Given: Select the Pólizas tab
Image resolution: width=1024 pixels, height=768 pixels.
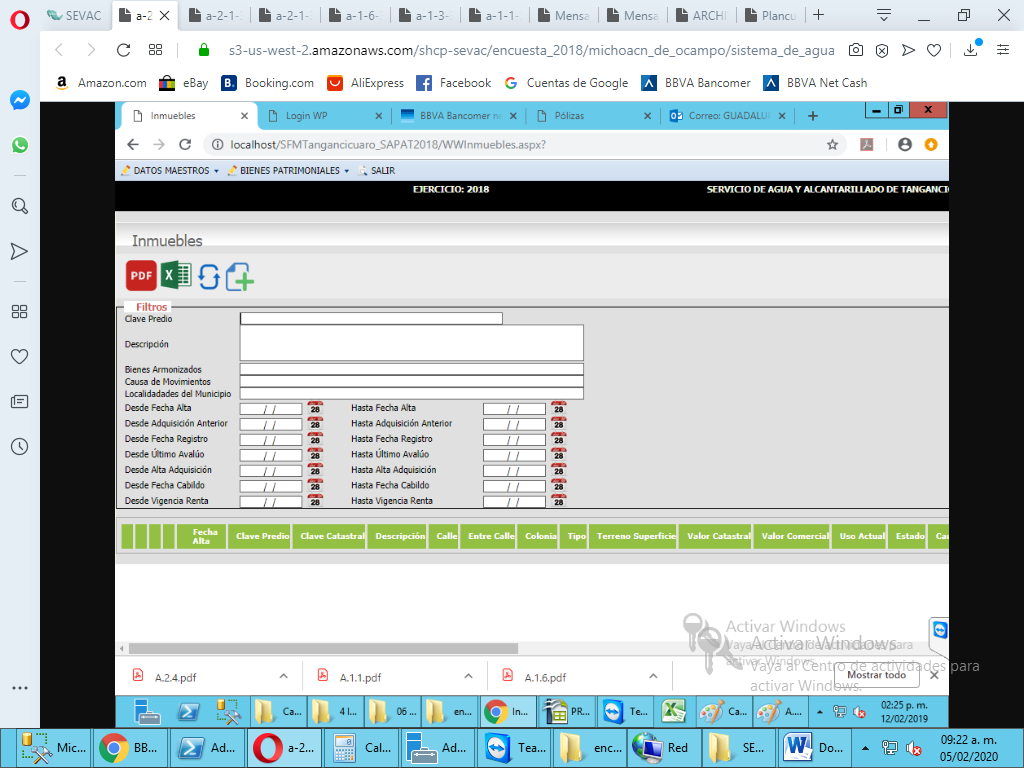Looking at the screenshot, I should pos(593,116).
